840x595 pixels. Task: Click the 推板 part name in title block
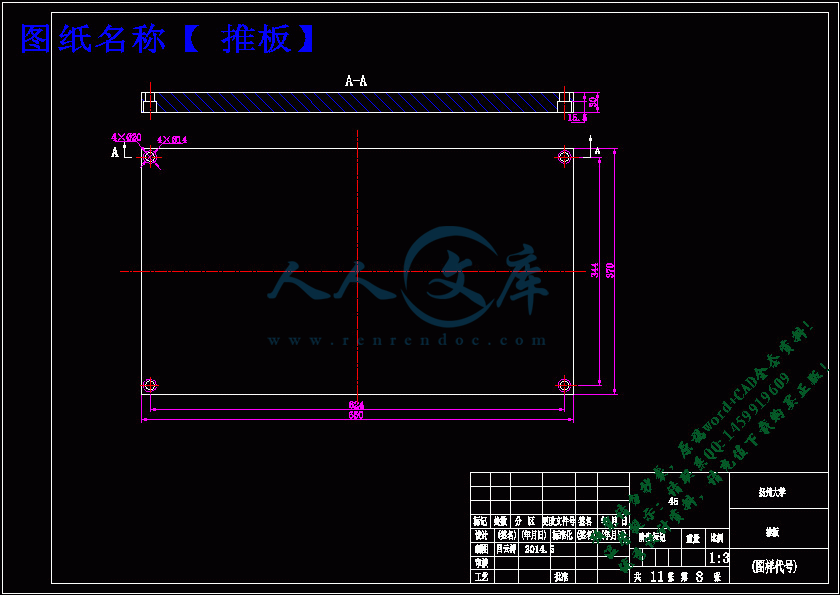pos(772,533)
